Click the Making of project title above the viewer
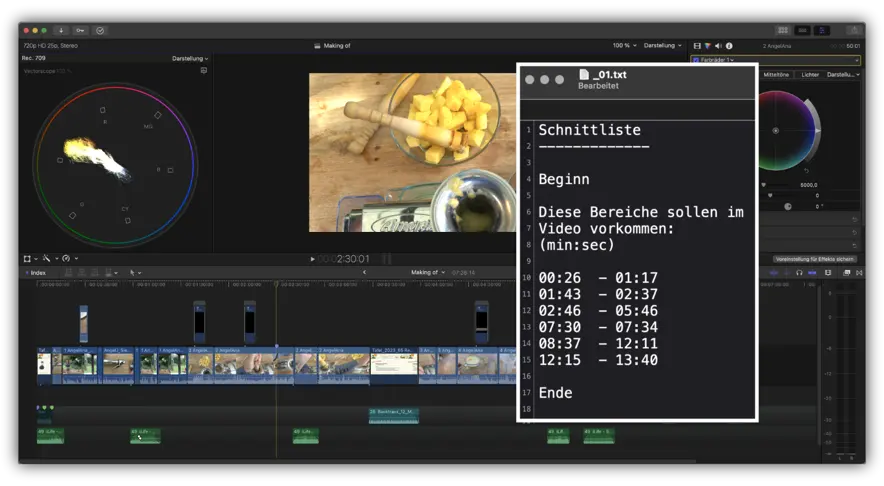Image resolution: width=884 pixels, height=486 pixels. [x=337, y=46]
